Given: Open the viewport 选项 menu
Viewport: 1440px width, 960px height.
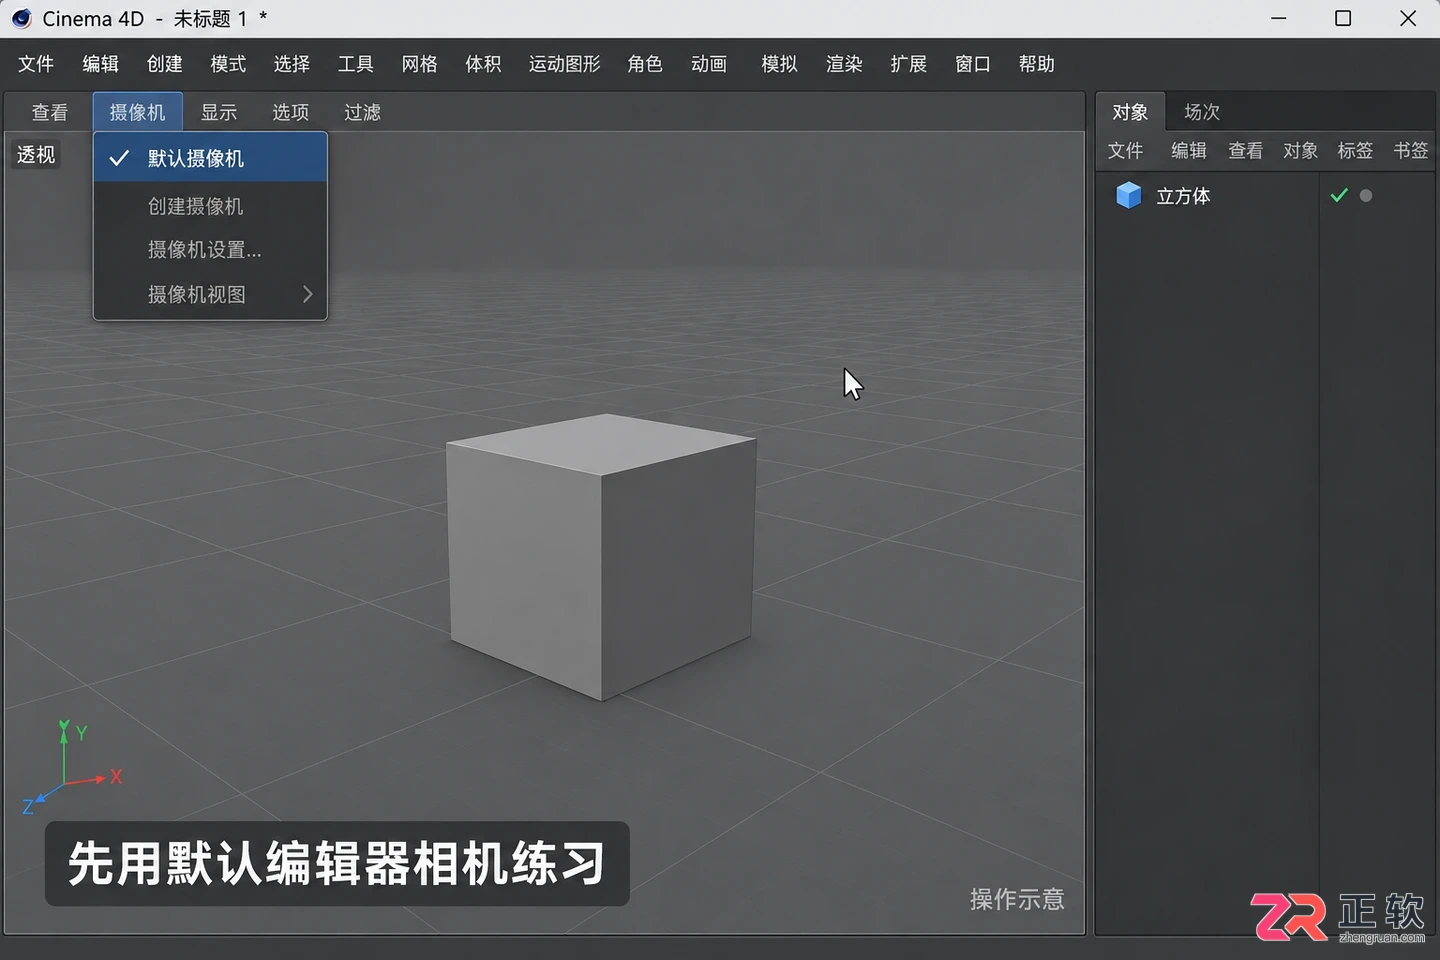Looking at the screenshot, I should tap(291, 112).
